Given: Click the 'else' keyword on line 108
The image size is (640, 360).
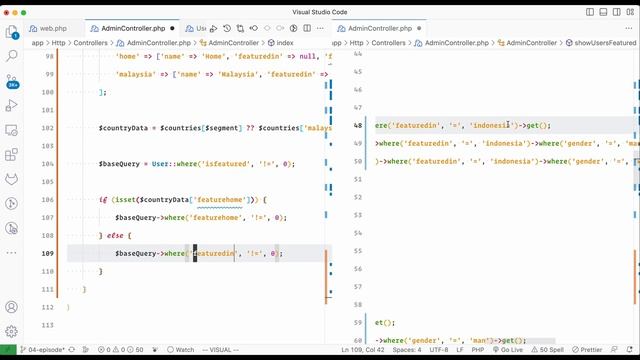Looking at the screenshot, I should [115, 236].
